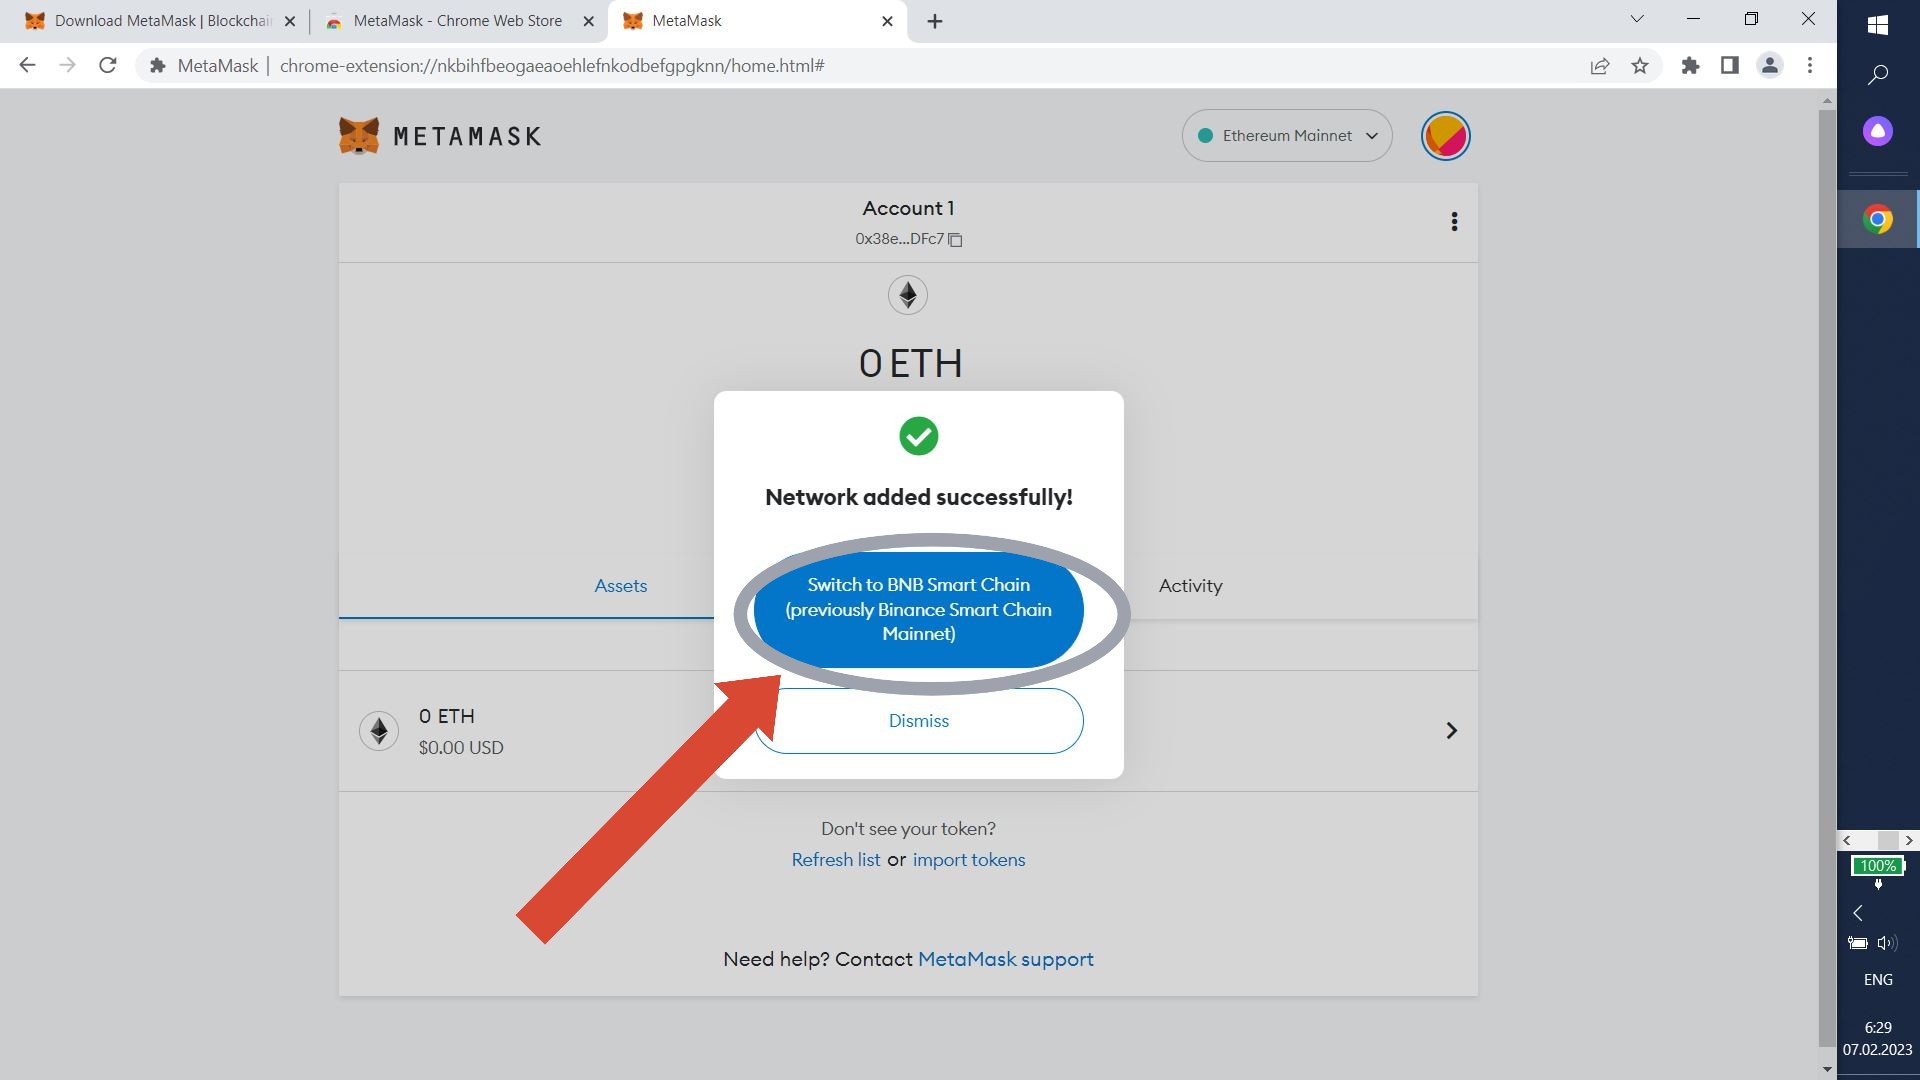Open Windows Start menu
The height and width of the screenshot is (1080, 1920).
point(1877,25)
